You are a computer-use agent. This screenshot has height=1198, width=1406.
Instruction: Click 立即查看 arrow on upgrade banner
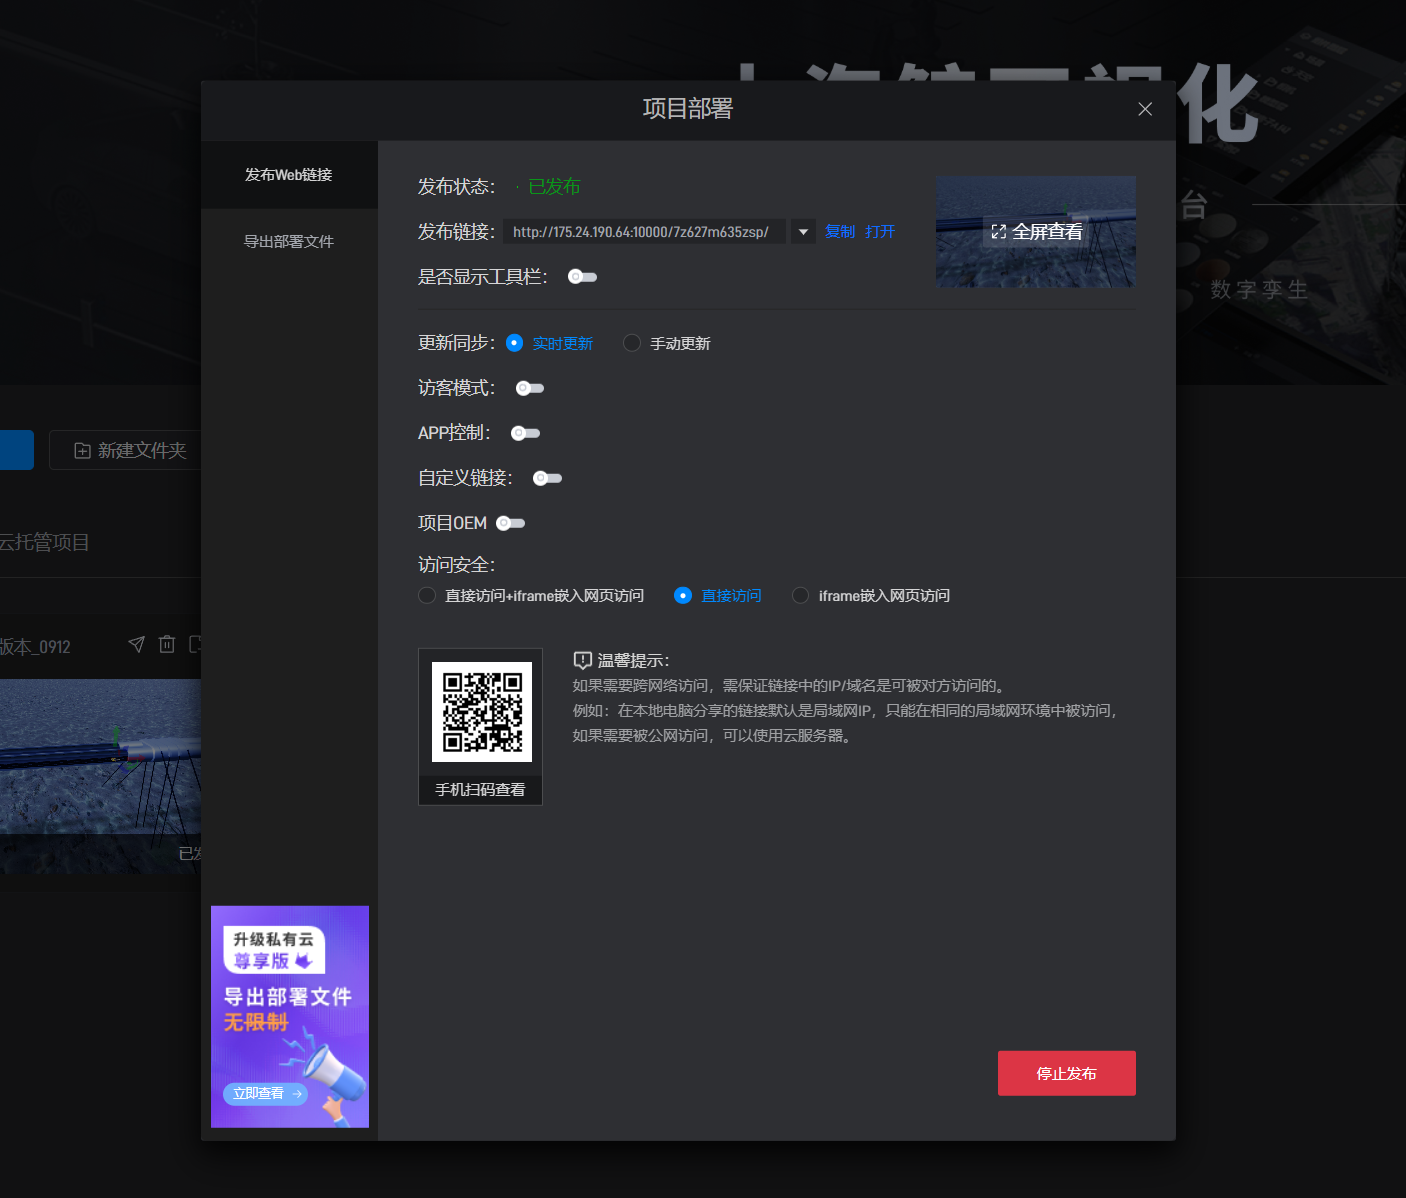click(297, 1094)
